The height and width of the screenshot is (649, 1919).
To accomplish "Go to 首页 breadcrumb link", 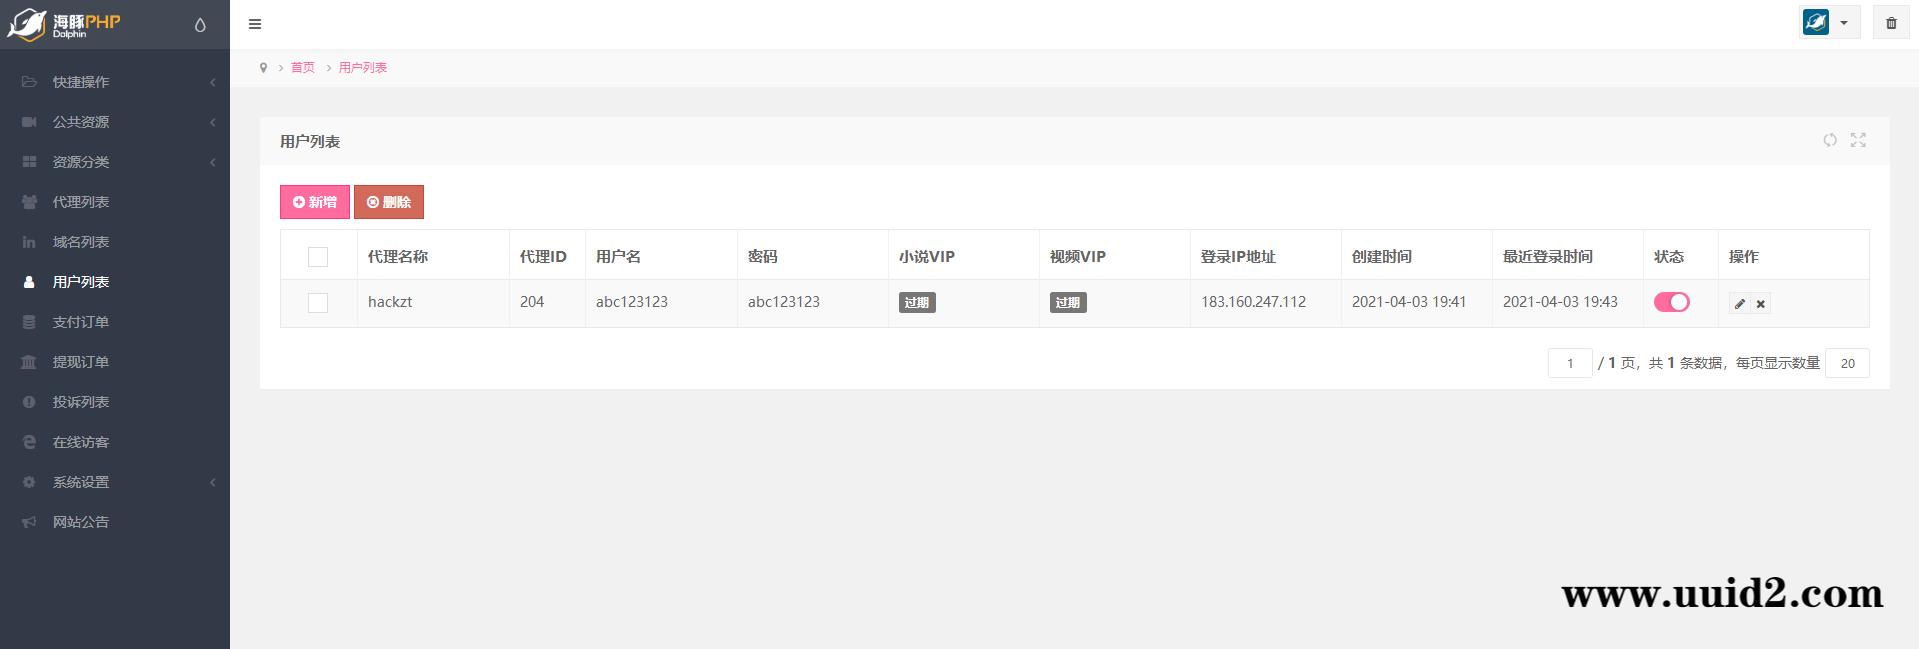I will (303, 68).
